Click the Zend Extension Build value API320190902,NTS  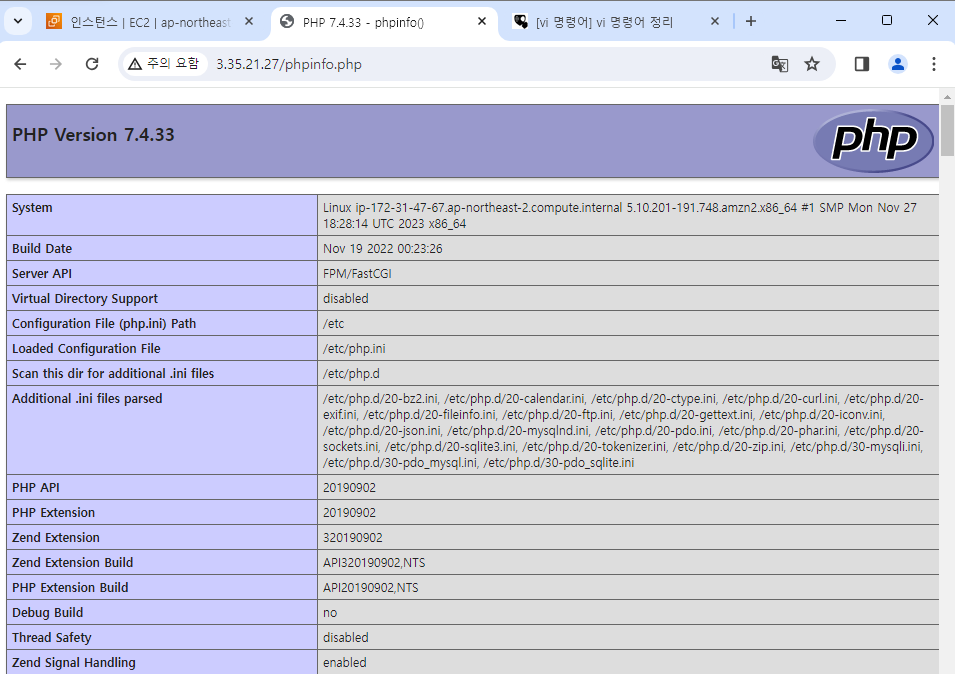(374, 563)
